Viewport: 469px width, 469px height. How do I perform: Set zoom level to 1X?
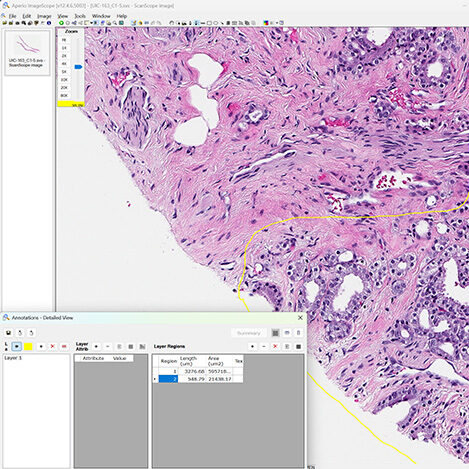pos(64,48)
